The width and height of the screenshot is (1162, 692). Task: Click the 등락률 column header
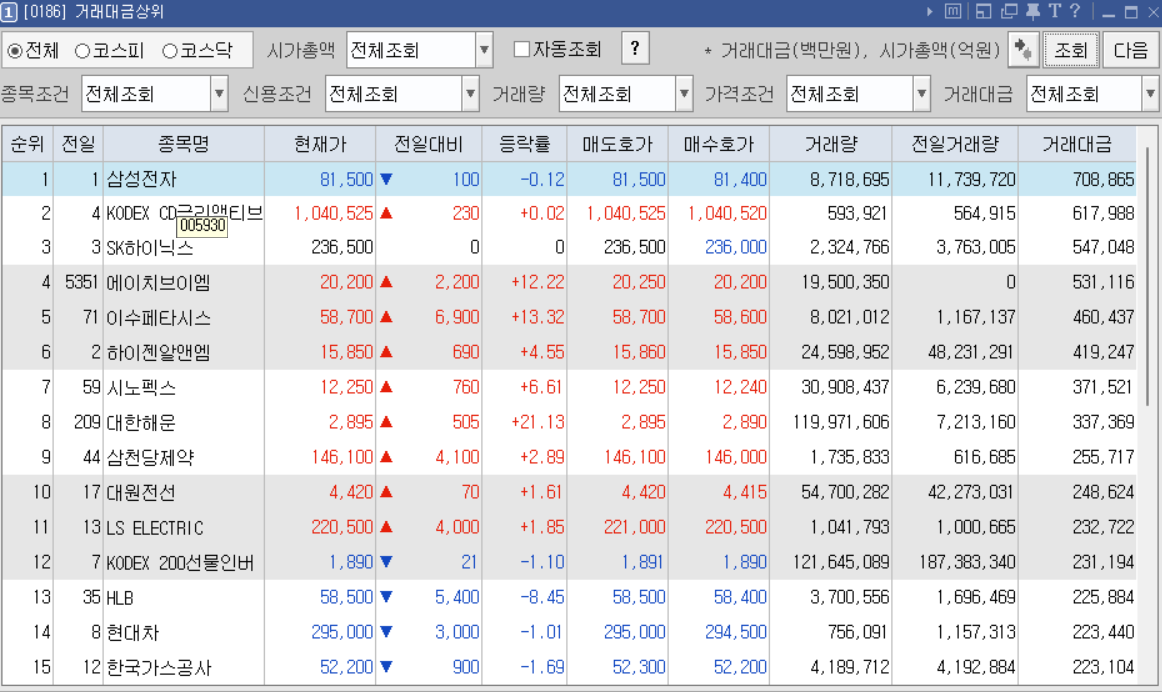pyautogui.click(x=525, y=144)
